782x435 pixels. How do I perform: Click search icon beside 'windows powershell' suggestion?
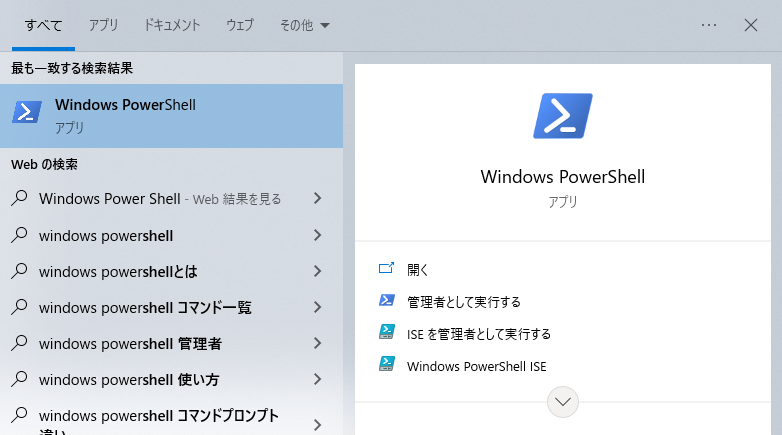(19, 235)
